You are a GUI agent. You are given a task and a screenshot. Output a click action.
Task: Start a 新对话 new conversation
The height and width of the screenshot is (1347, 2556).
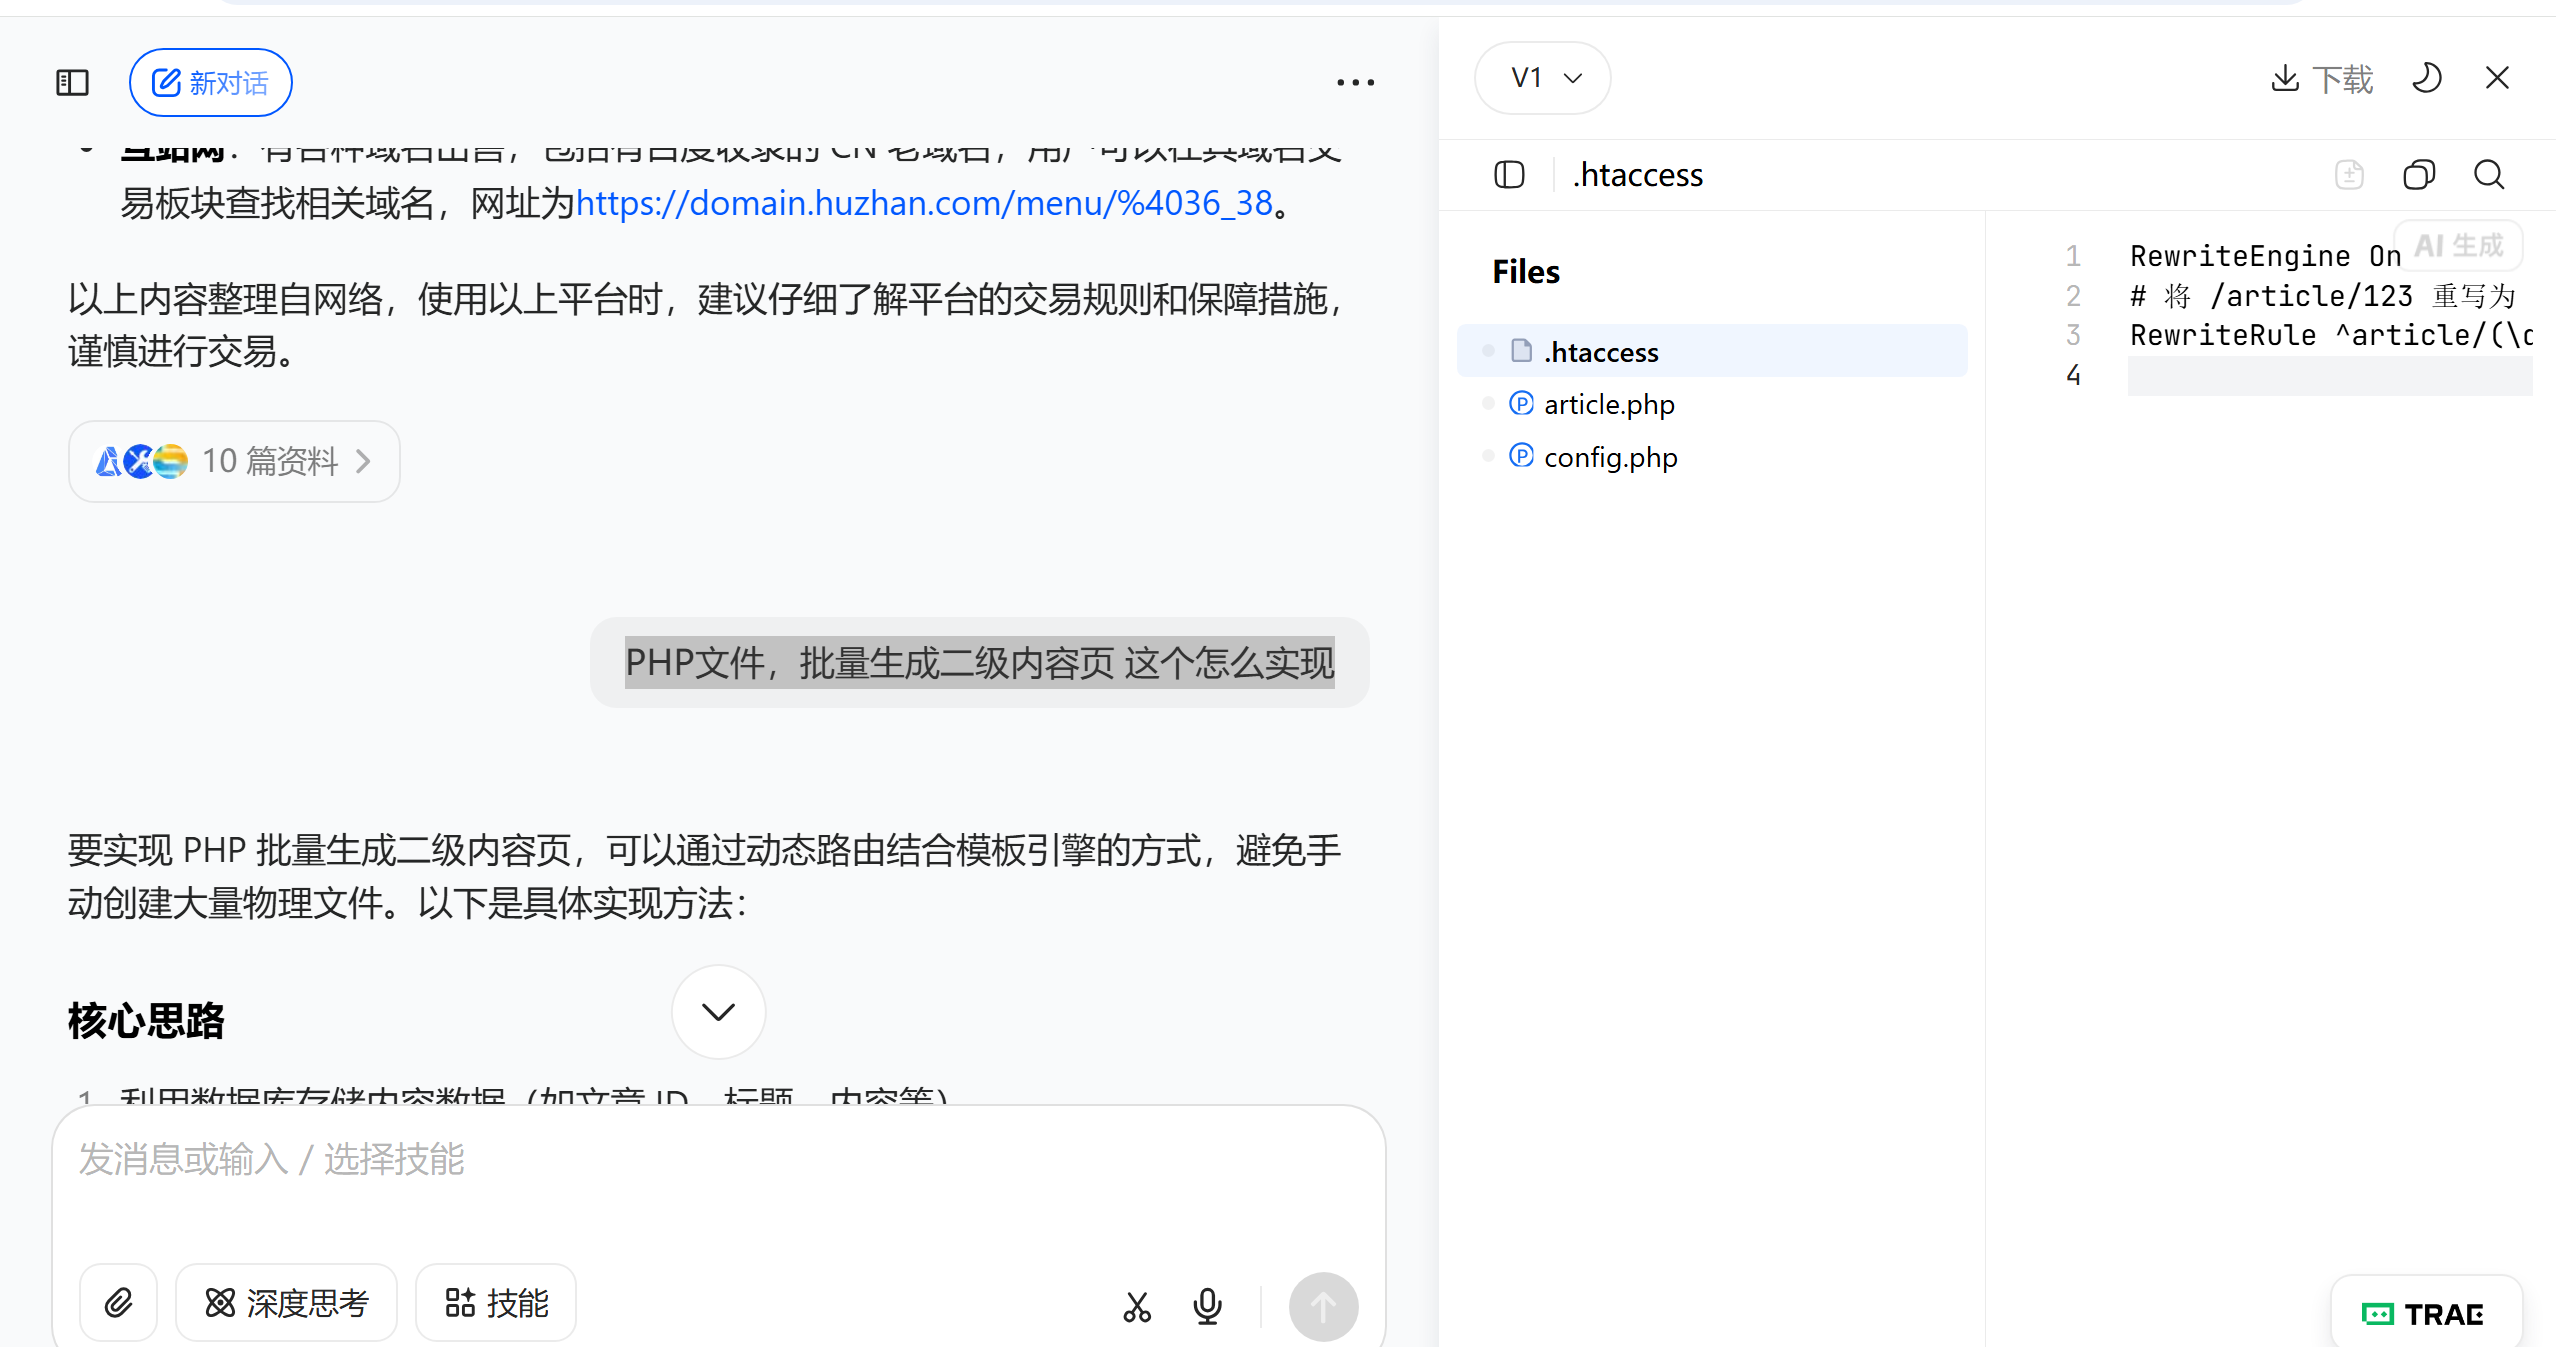coord(210,83)
